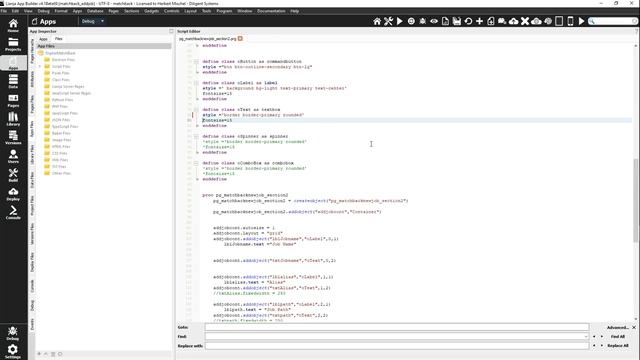The image size is (640, 360).
Task: Open the Data workspace
Action: (x=13, y=82)
